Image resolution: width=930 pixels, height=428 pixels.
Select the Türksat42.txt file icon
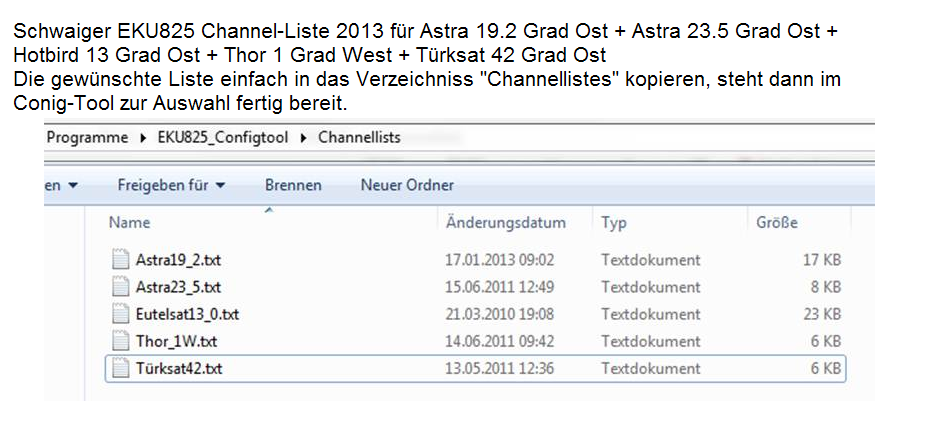click(121, 369)
